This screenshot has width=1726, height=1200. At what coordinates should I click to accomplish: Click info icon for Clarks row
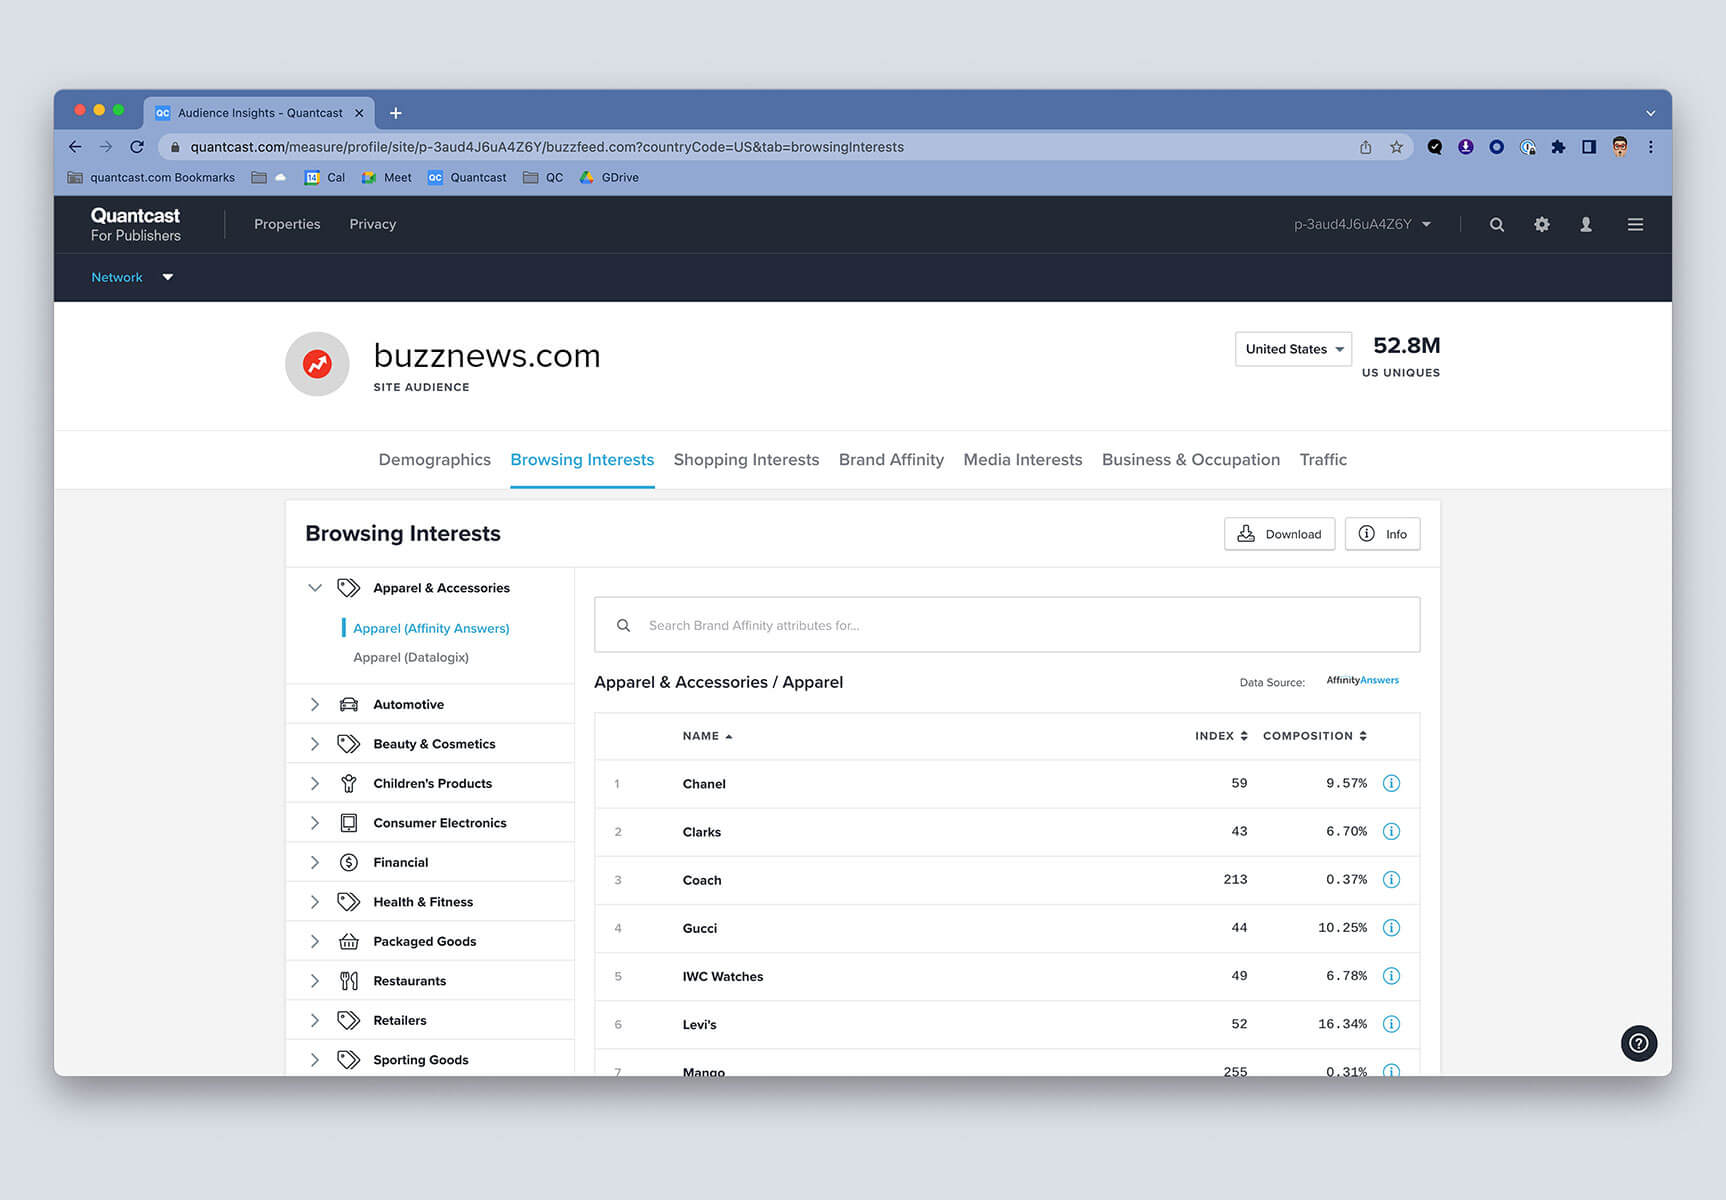point(1391,831)
